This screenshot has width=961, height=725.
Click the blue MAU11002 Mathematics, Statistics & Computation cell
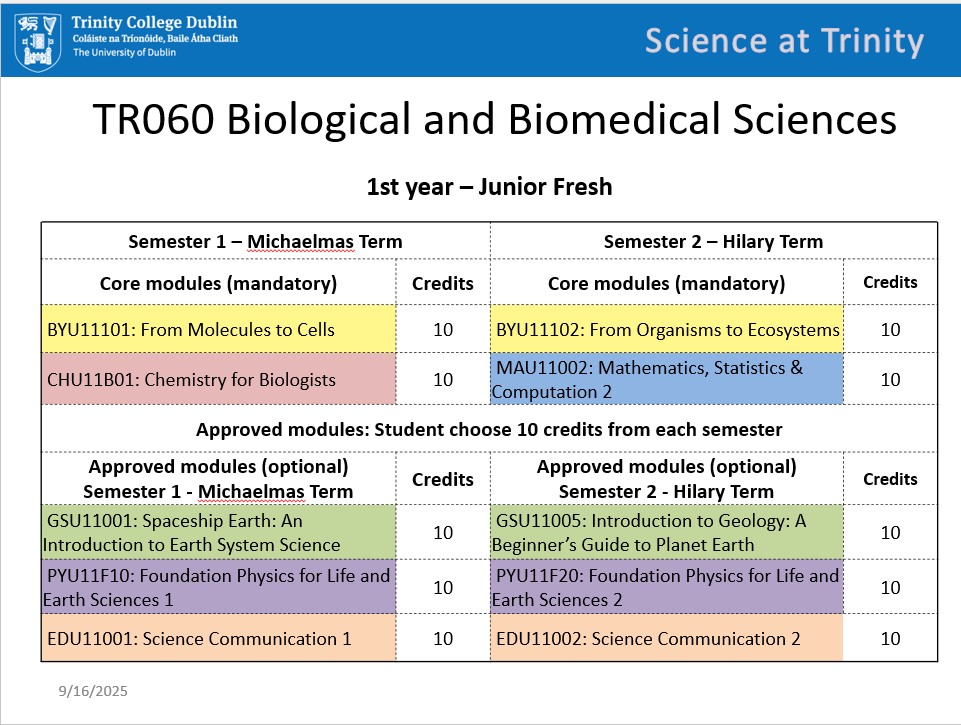click(667, 379)
